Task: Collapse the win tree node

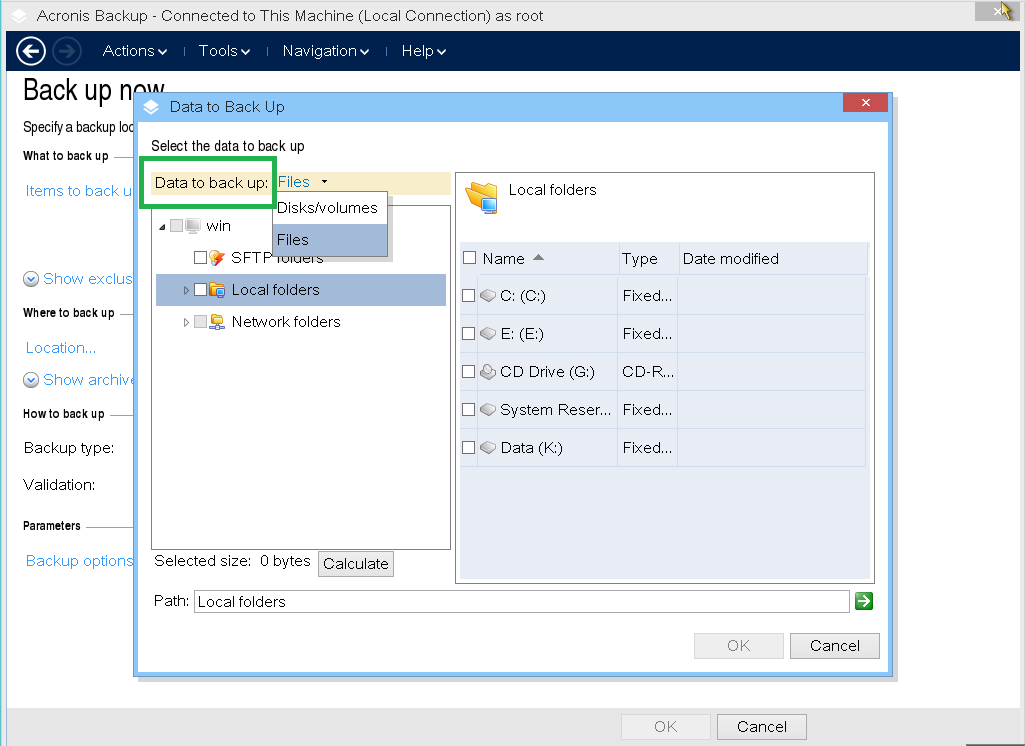Action: pos(162,227)
